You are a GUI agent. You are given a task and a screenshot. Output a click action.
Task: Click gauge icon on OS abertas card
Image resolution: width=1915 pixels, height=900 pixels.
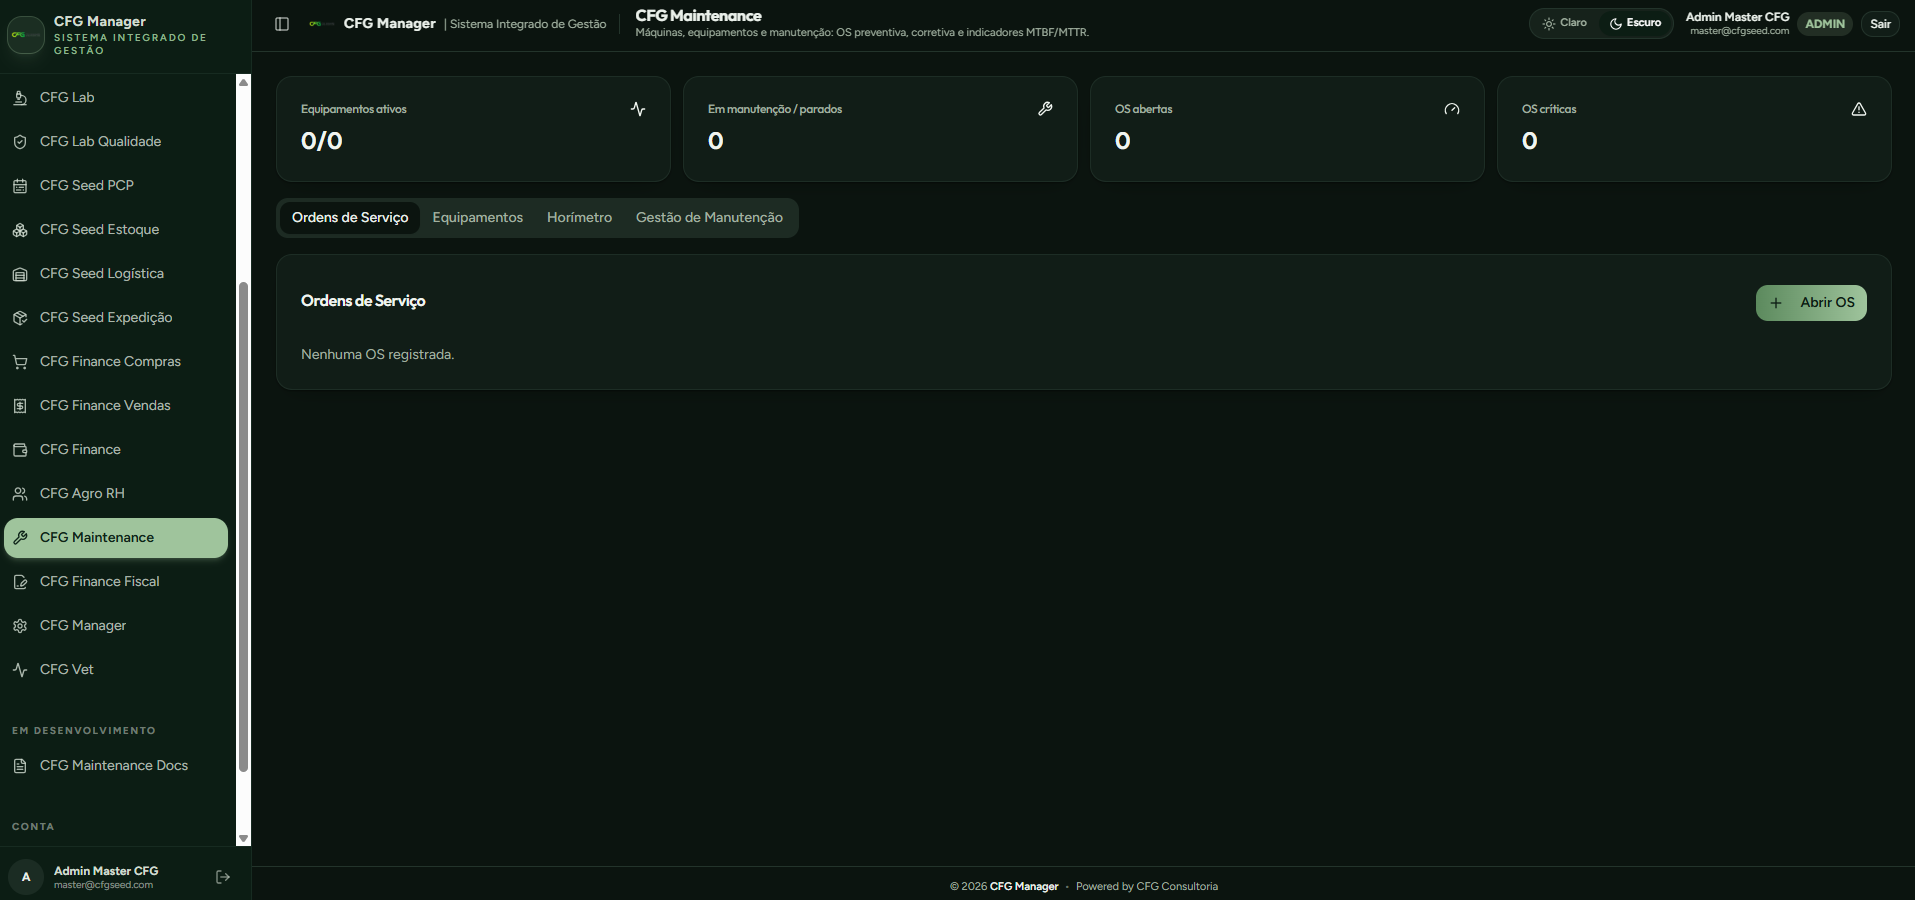pos(1452,109)
